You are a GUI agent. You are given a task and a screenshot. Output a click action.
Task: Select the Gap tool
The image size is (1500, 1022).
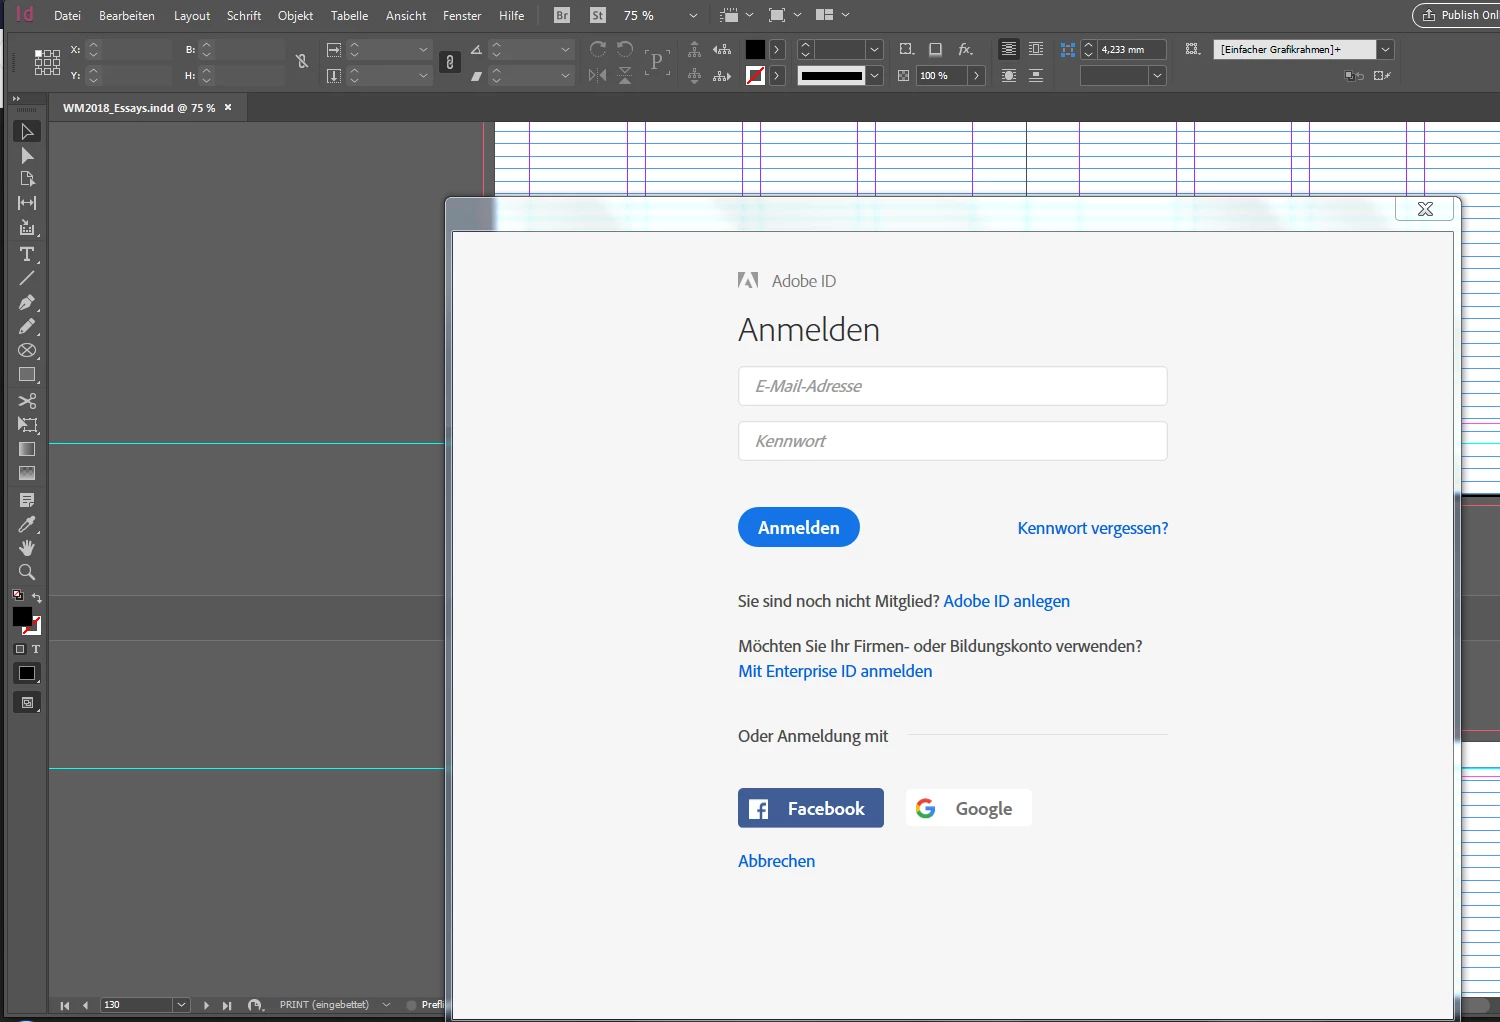pyautogui.click(x=27, y=203)
